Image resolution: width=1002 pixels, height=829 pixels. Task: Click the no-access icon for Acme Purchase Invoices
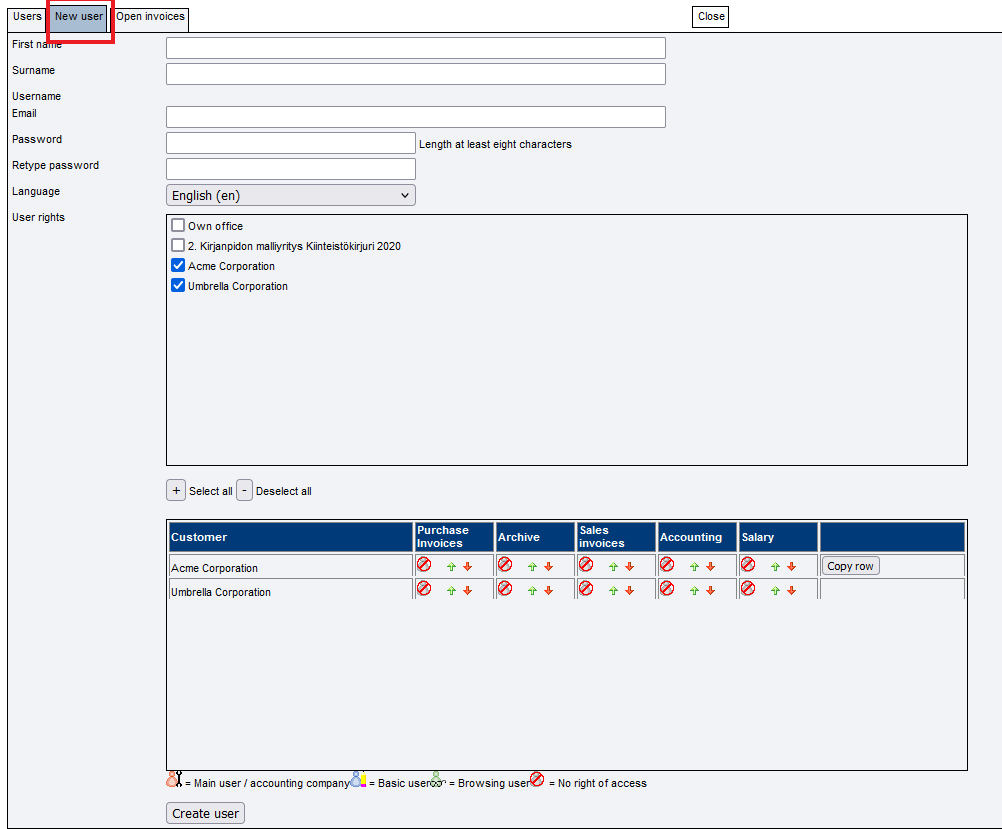click(424, 564)
